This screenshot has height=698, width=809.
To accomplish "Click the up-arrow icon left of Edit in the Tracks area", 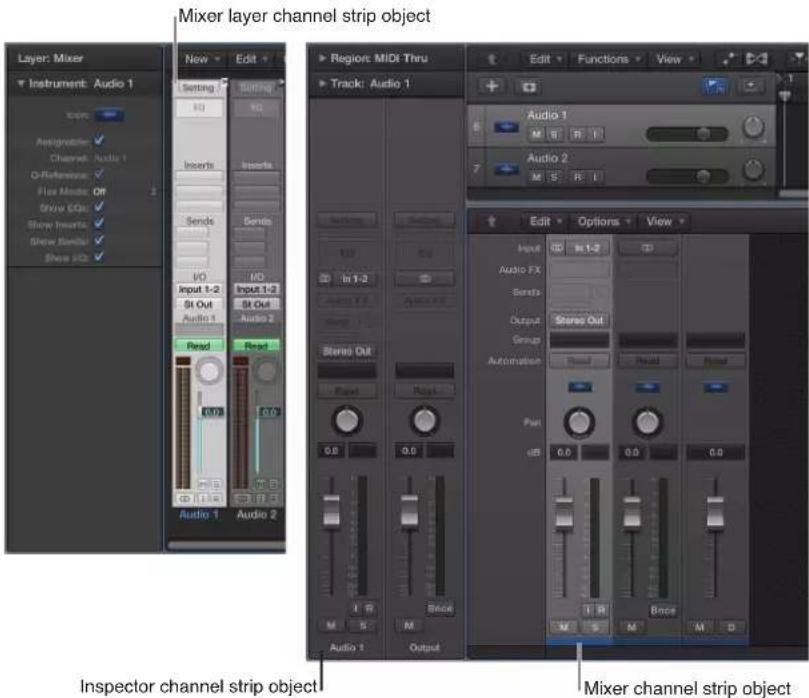I will pyautogui.click(x=492, y=59).
